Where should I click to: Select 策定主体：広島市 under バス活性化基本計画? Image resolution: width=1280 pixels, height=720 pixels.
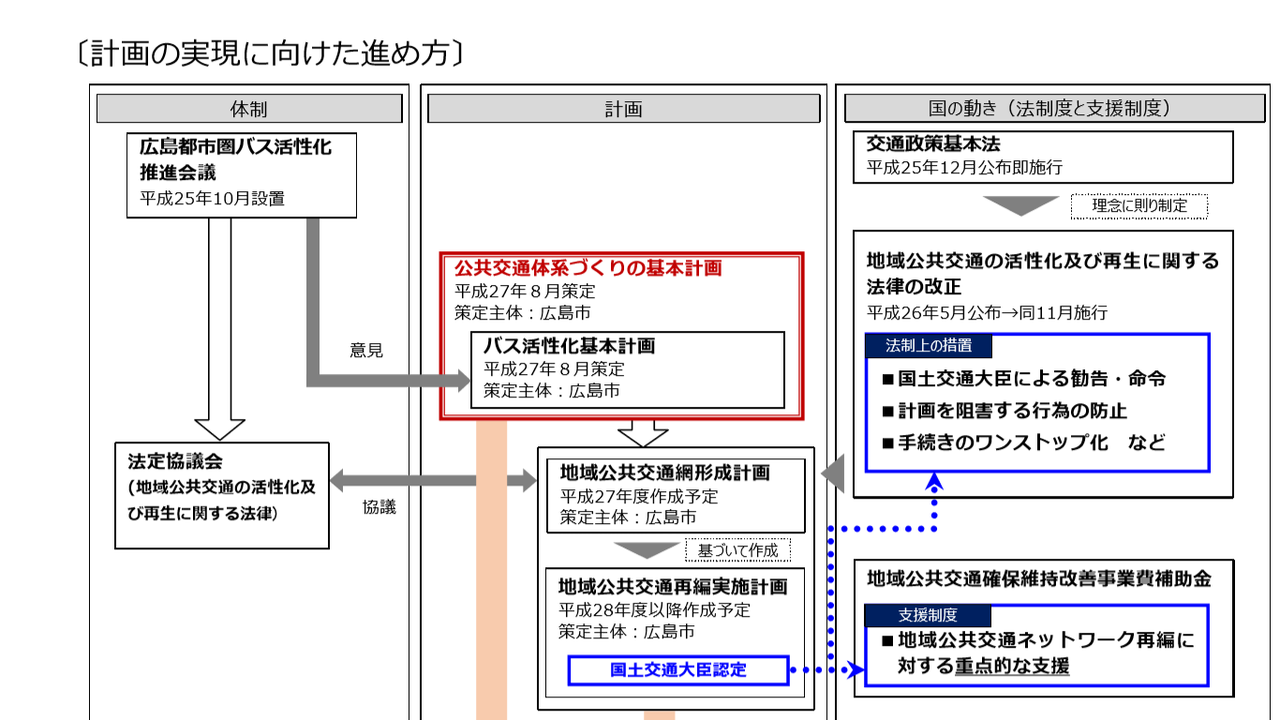tap(552, 390)
